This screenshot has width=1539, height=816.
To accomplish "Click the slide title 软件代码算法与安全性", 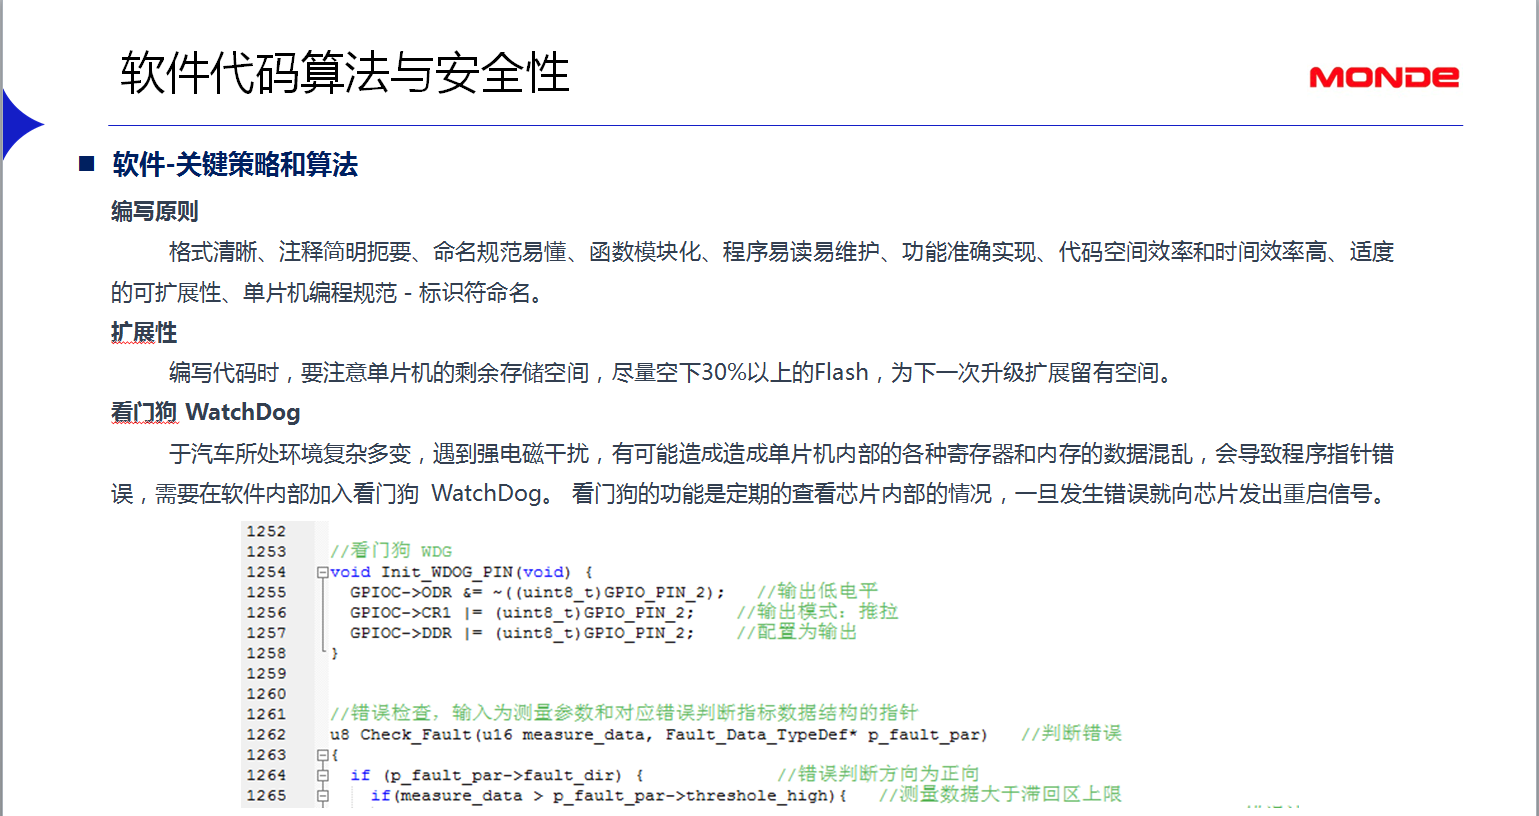I will pos(344,73).
